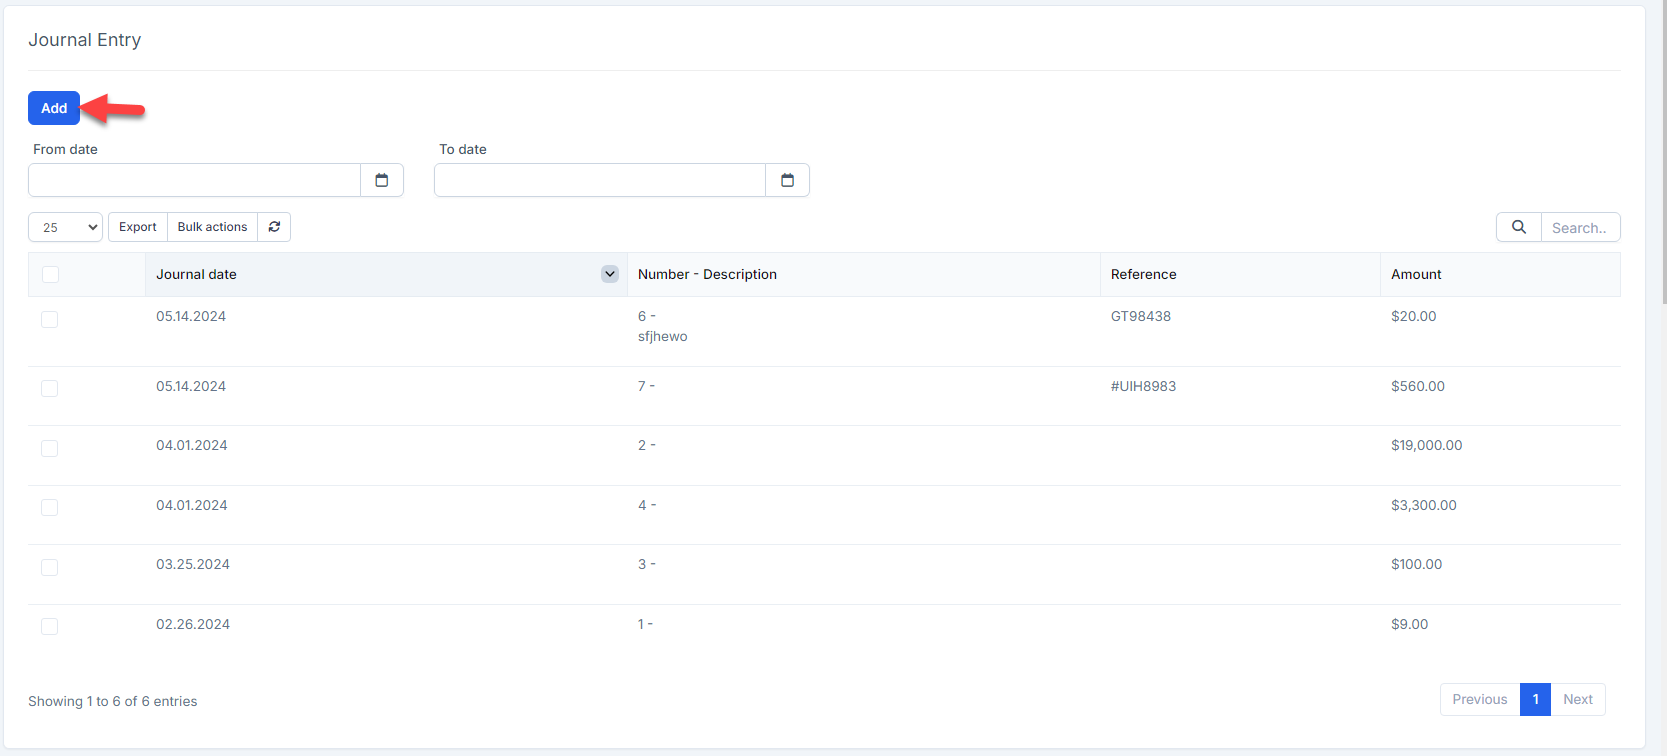The height and width of the screenshot is (756, 1667).
Task: Click the $560.00 amount cell
Action: pos(1418,386)
